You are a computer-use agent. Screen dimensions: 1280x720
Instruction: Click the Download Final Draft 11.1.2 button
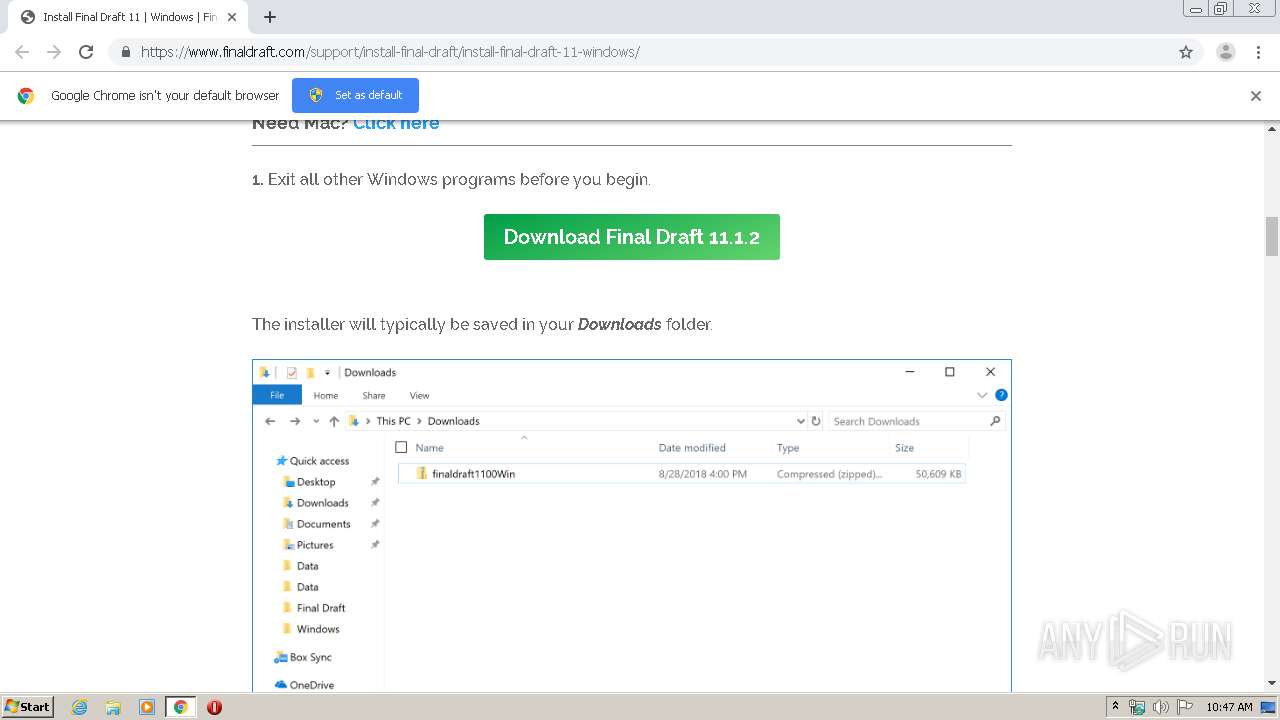[x=632, y=237]
